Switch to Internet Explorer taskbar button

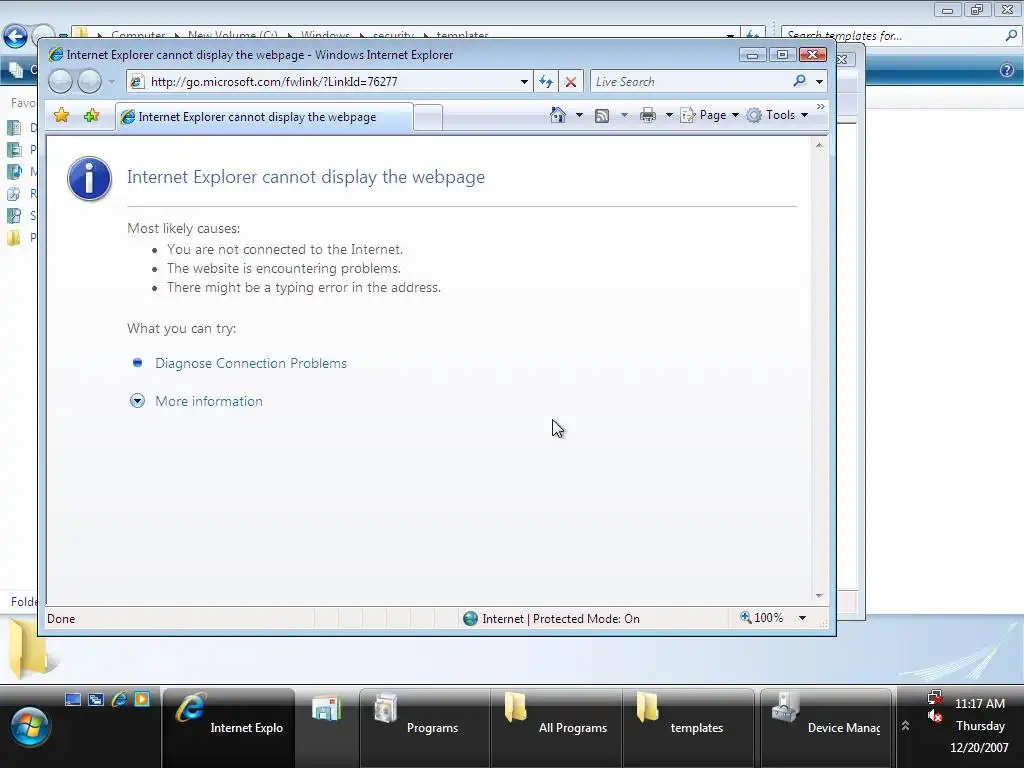228,728
